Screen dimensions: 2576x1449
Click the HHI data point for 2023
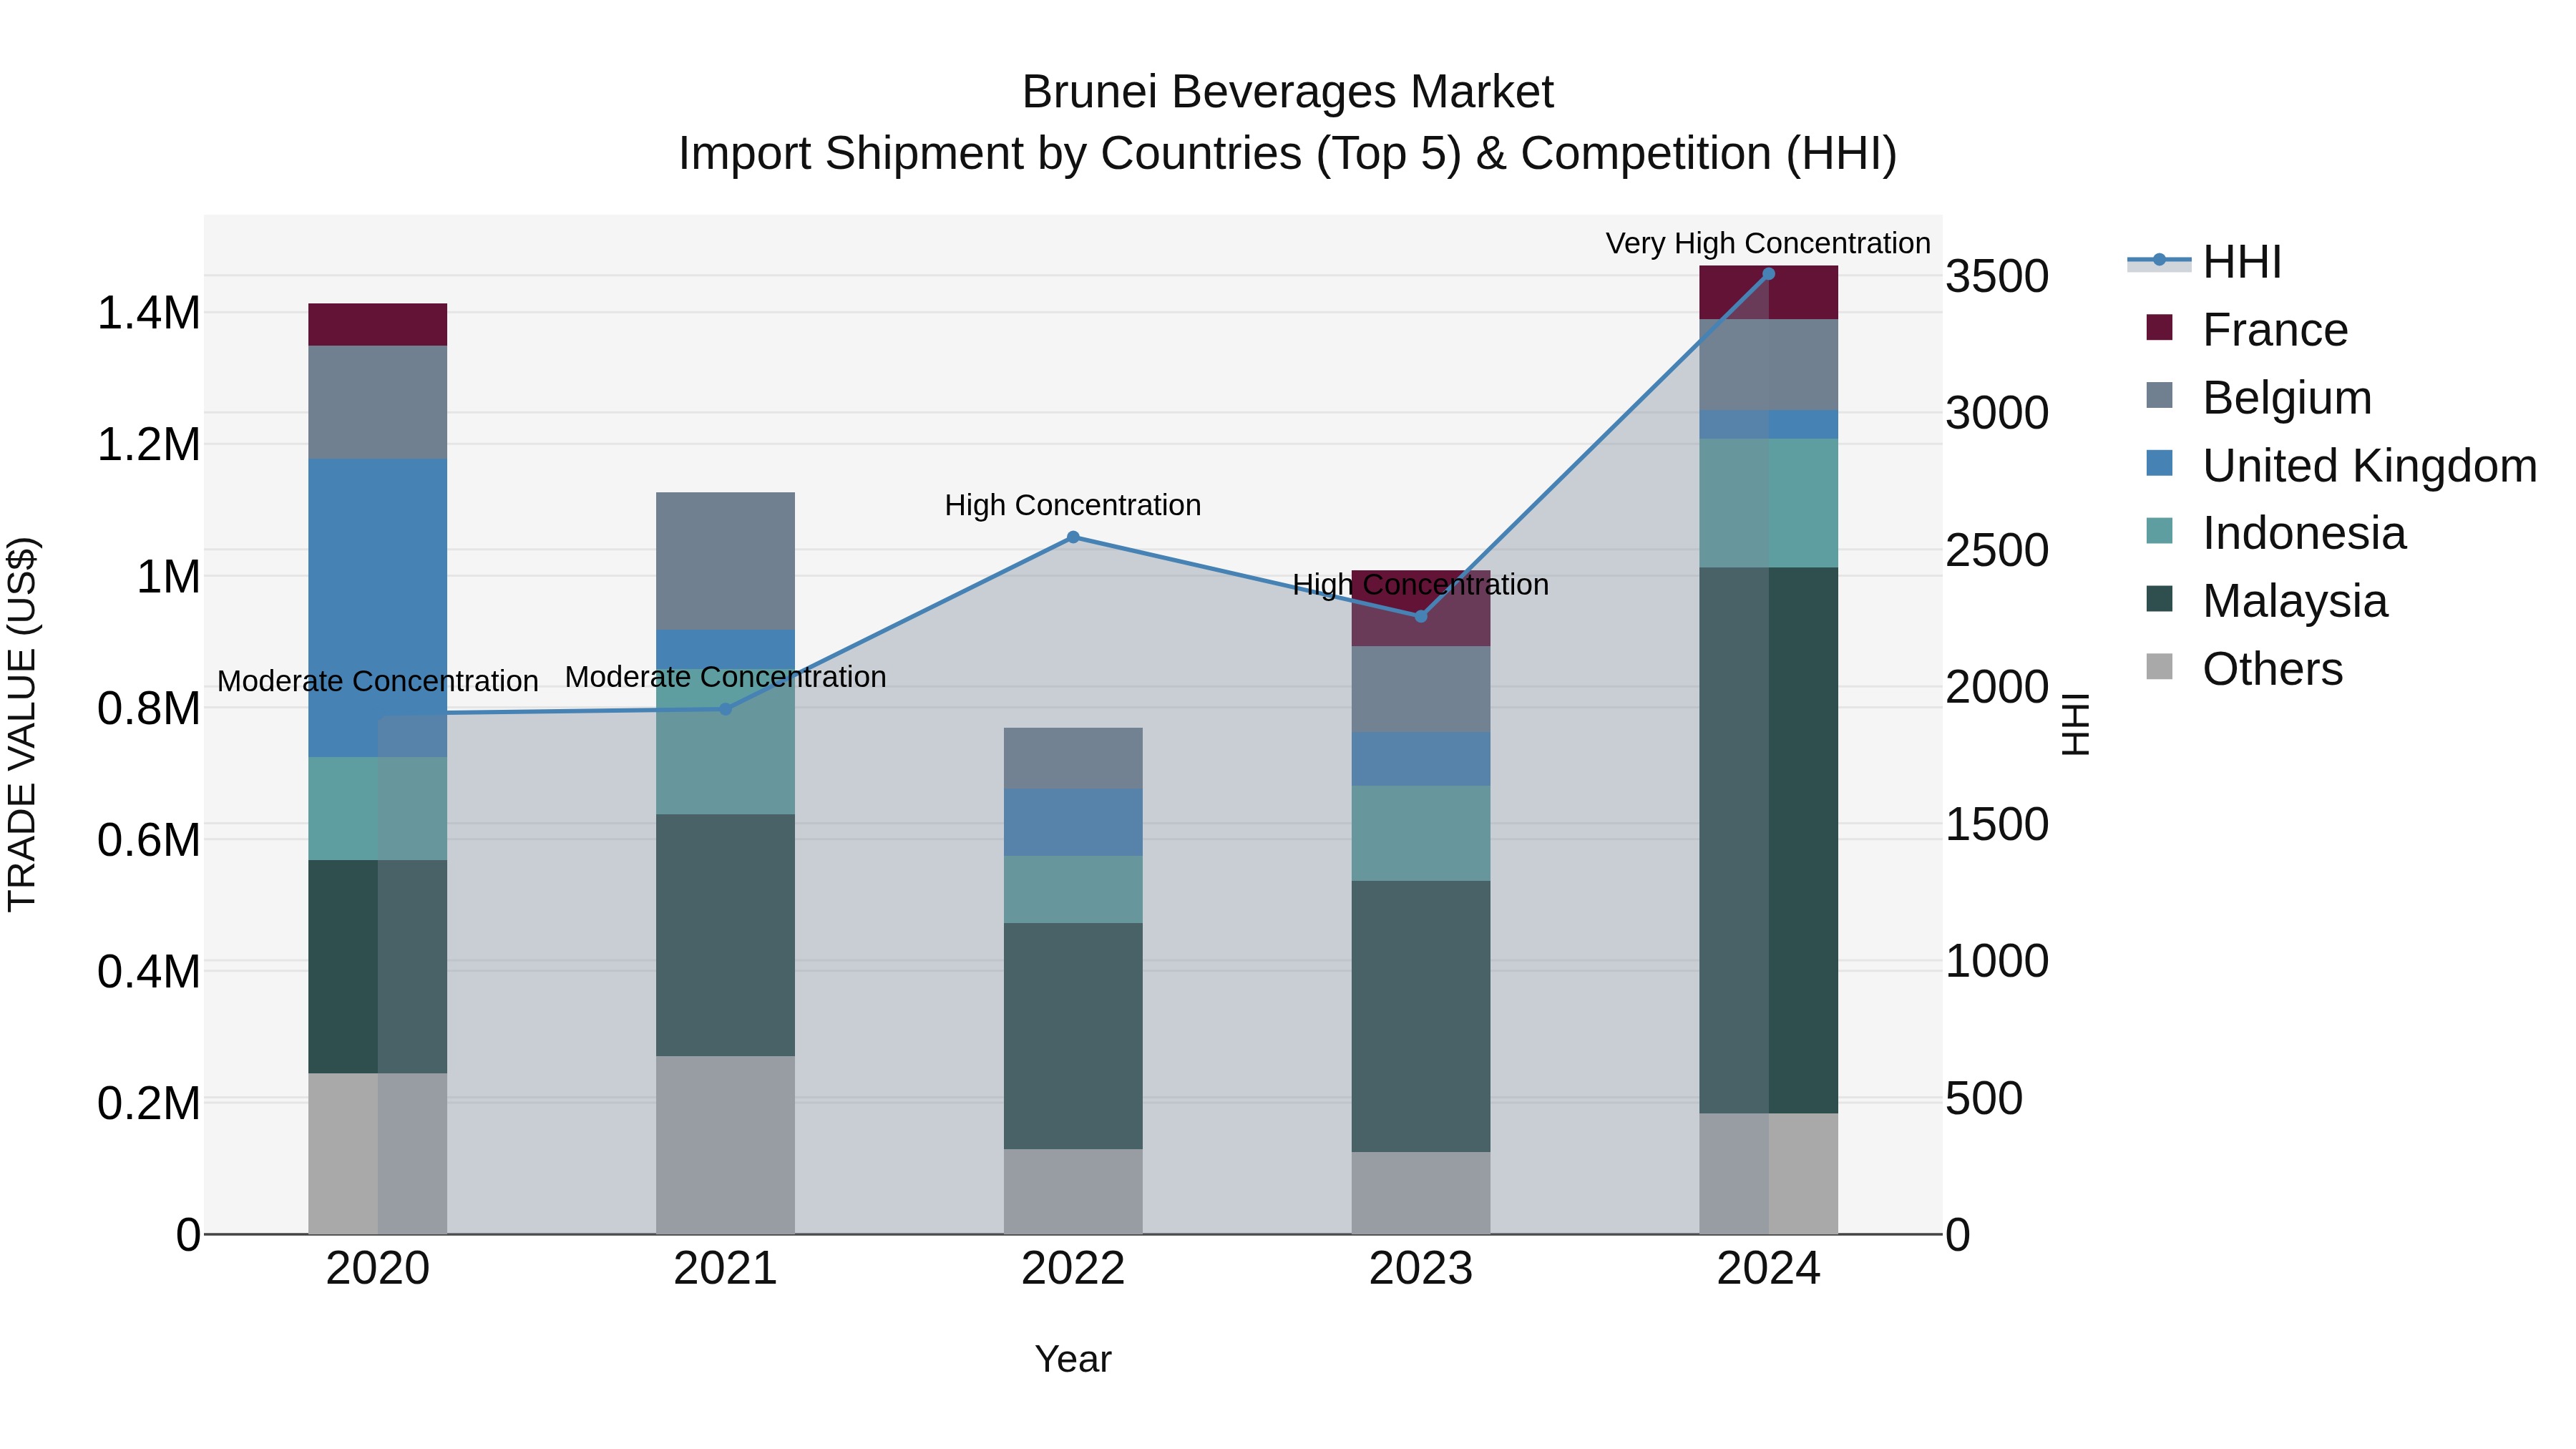pos(1421,616)
